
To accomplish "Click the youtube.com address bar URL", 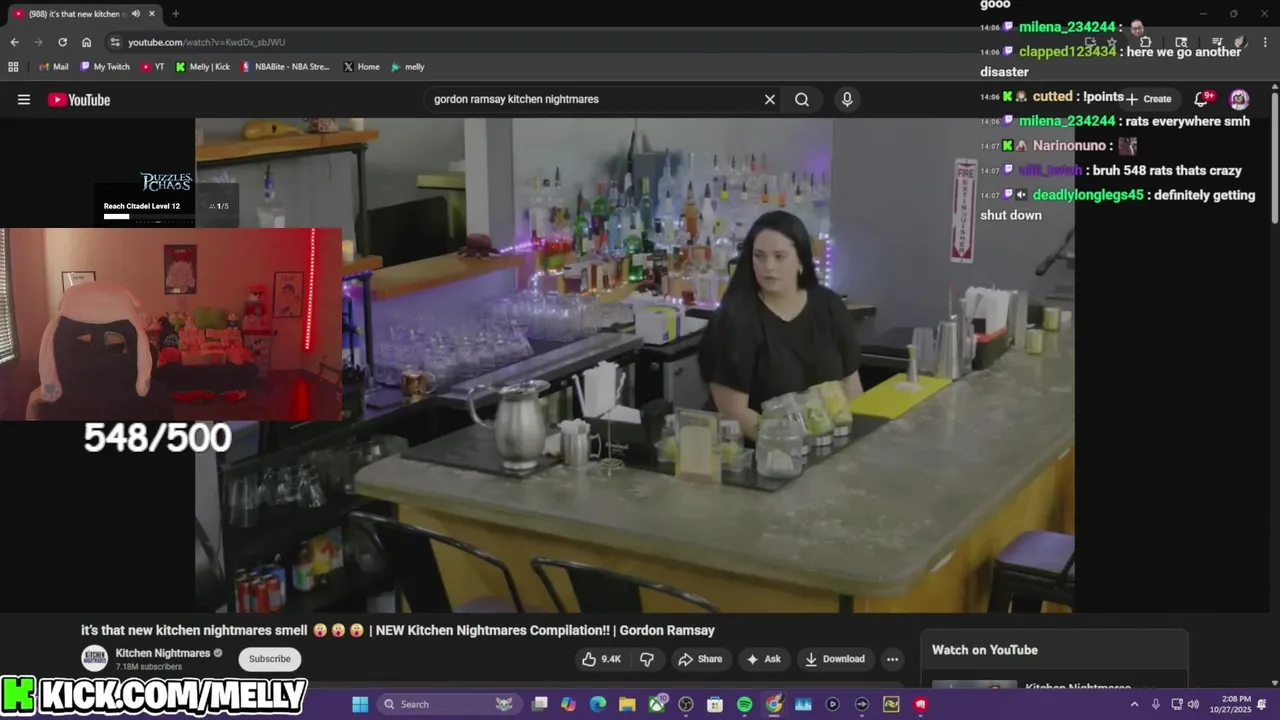I will 206,42.
